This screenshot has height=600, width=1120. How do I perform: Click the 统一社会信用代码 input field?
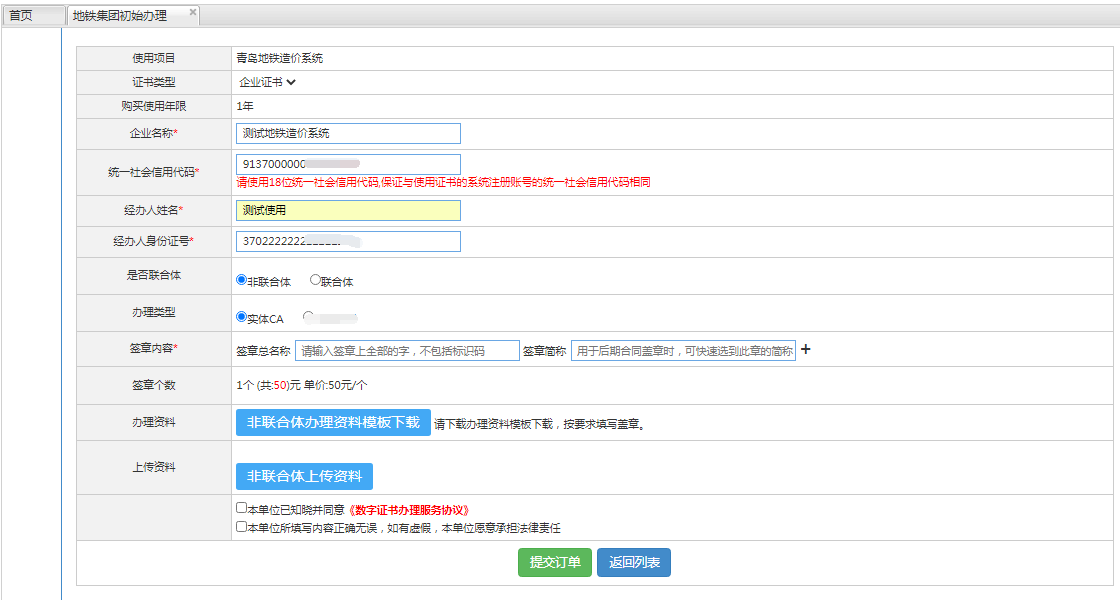click(348, 164)
